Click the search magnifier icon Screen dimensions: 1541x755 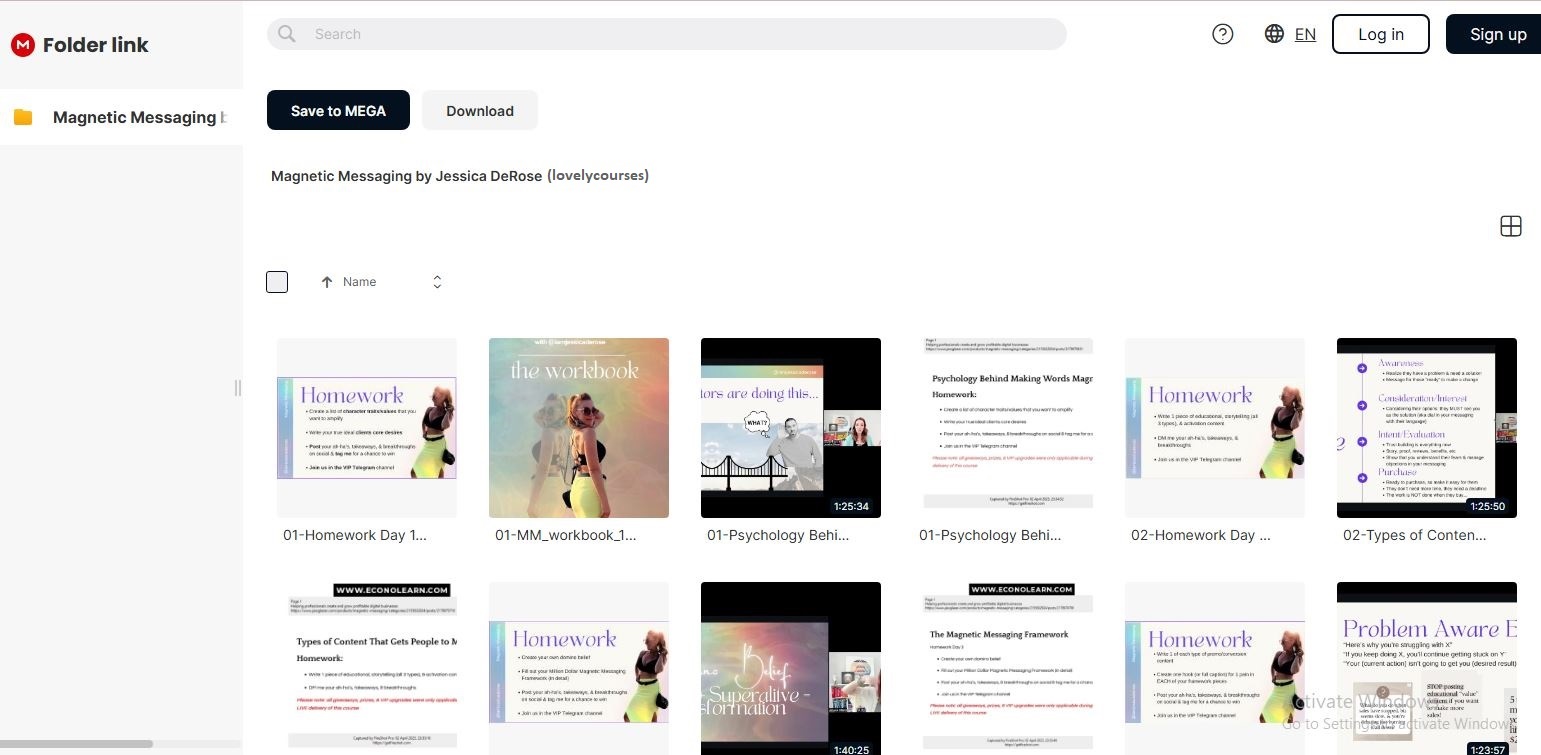pos(287,34)
